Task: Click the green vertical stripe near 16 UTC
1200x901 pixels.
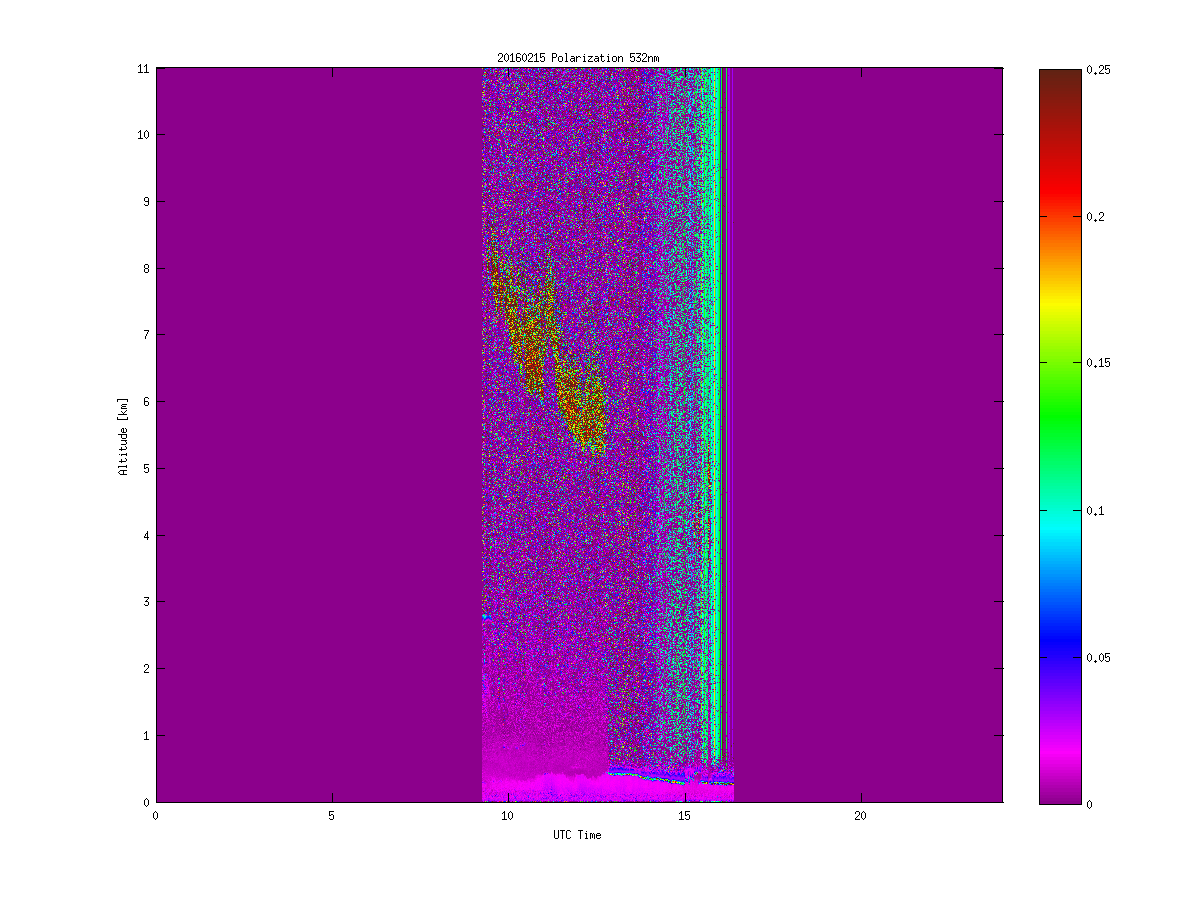Action: [716, 400]
